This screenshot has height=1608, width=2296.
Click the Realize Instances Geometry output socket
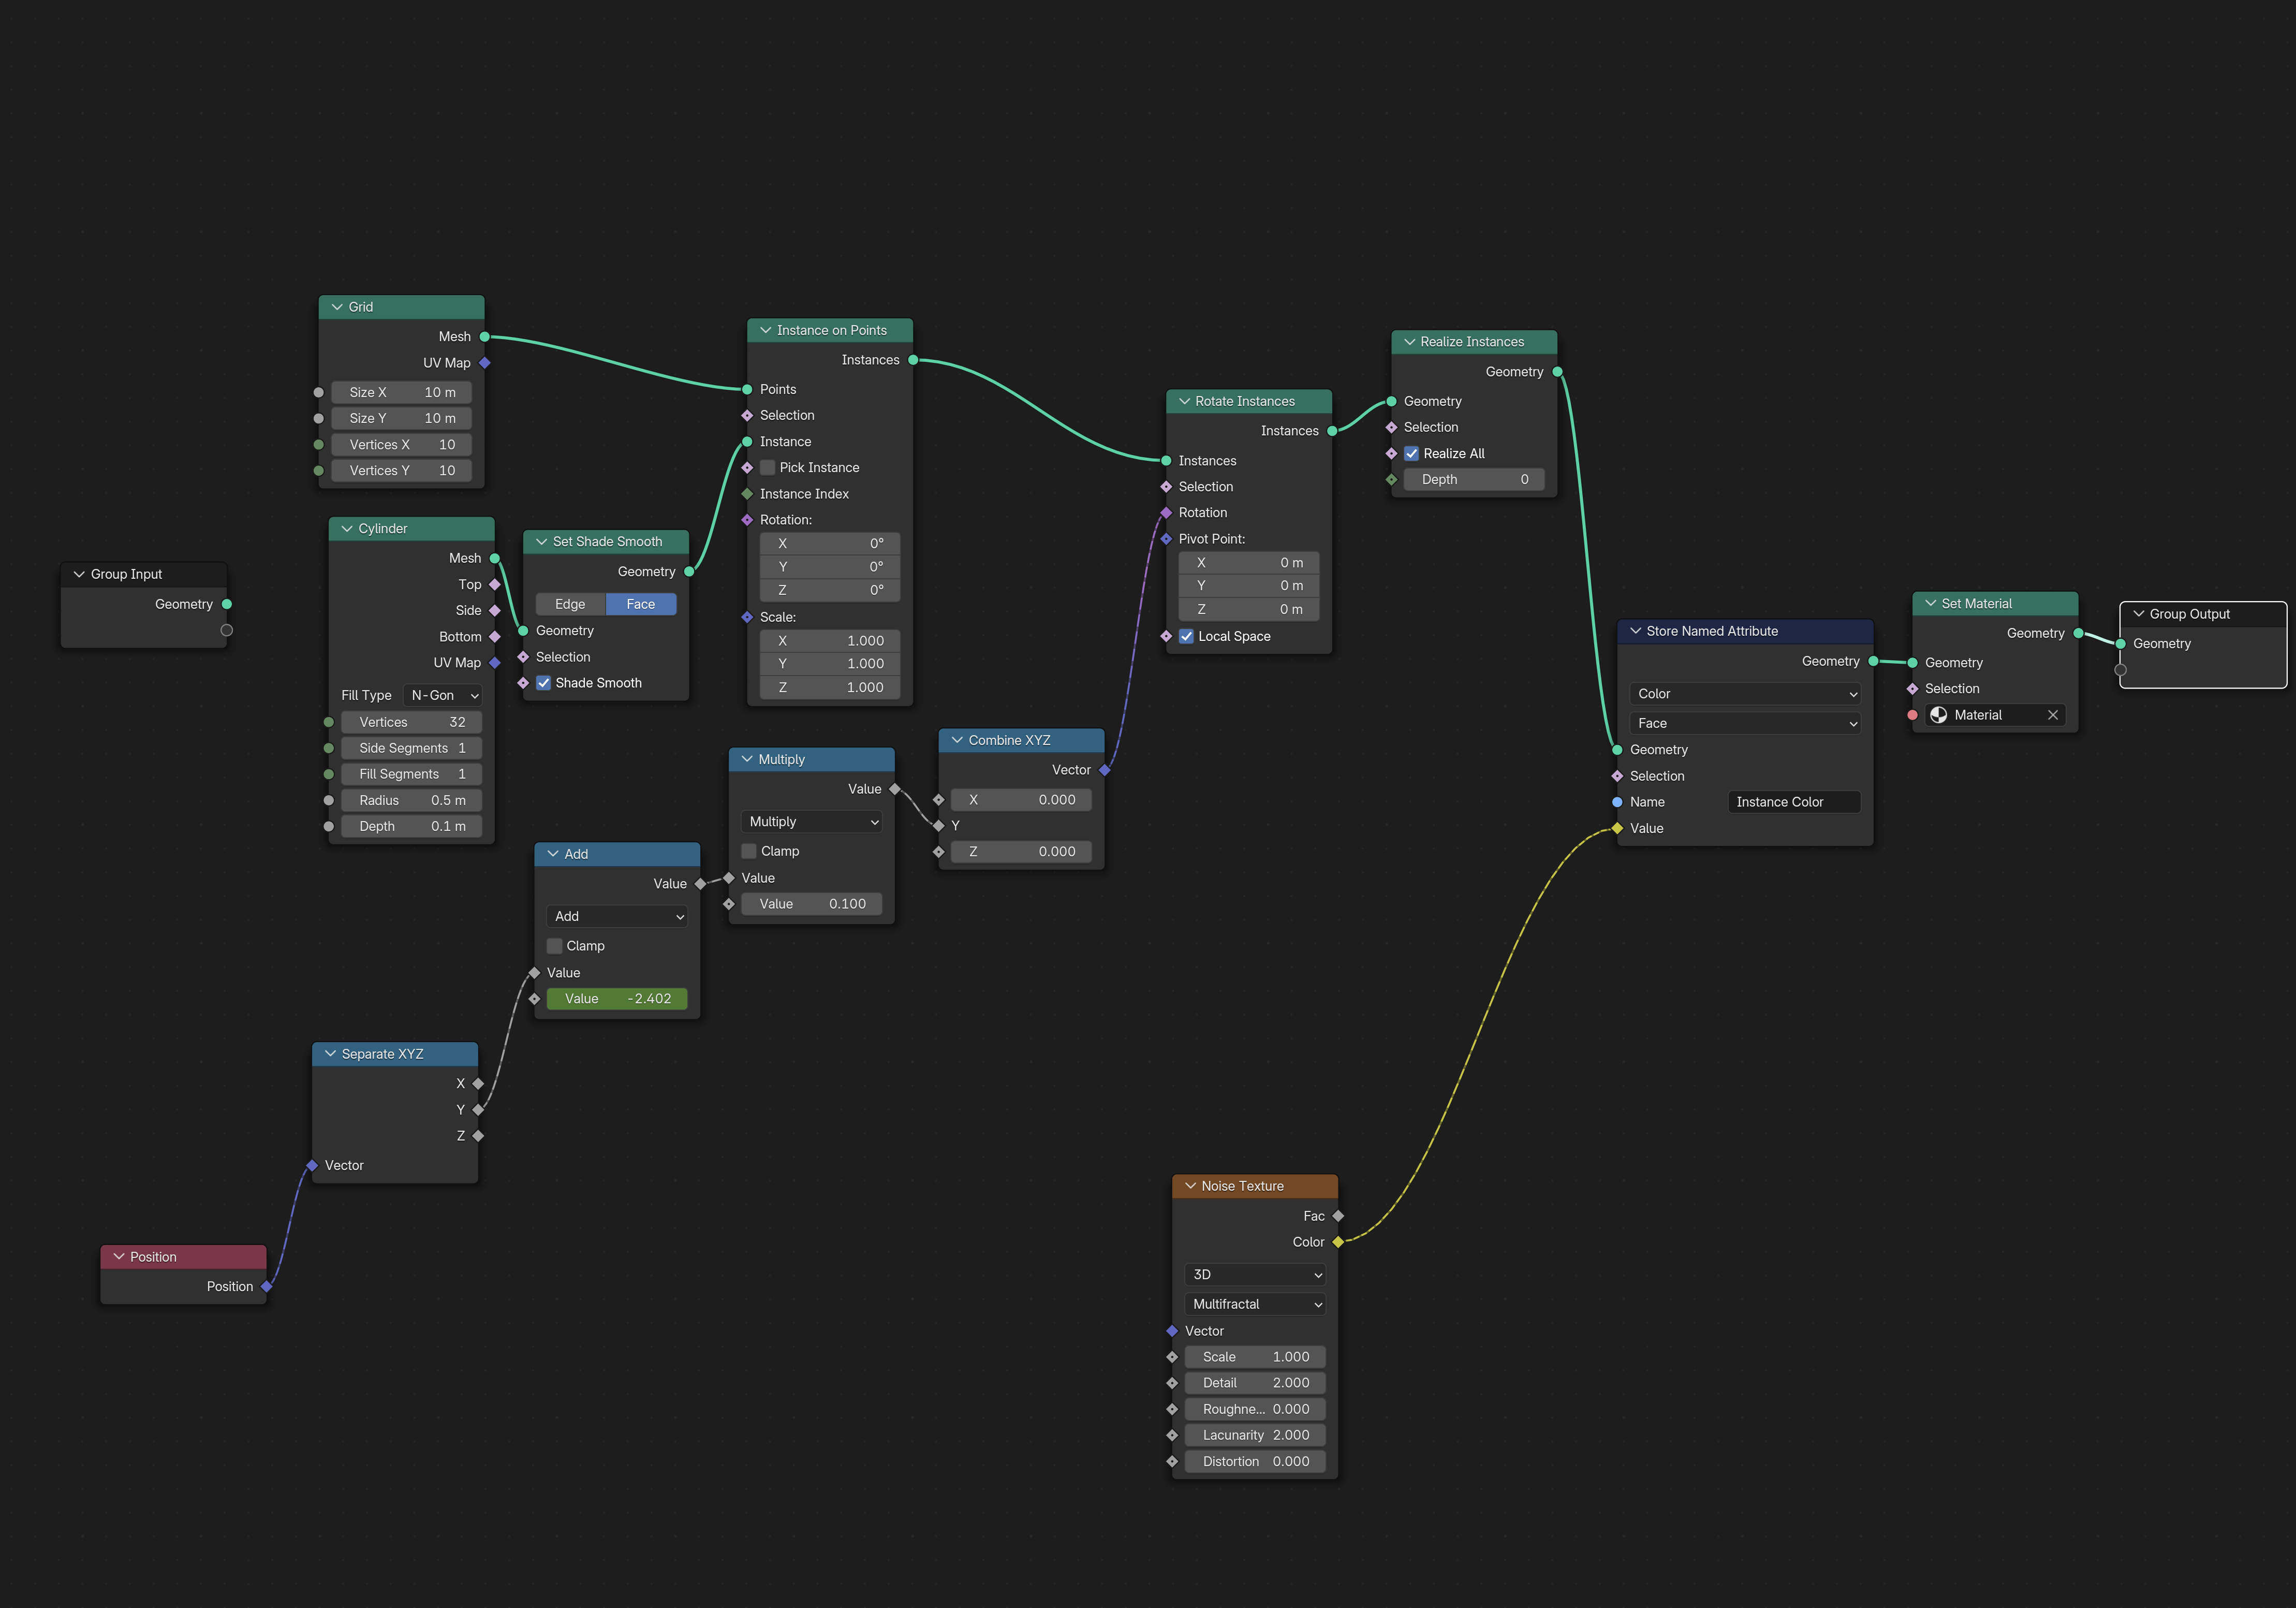click(x=1558, y=372)
